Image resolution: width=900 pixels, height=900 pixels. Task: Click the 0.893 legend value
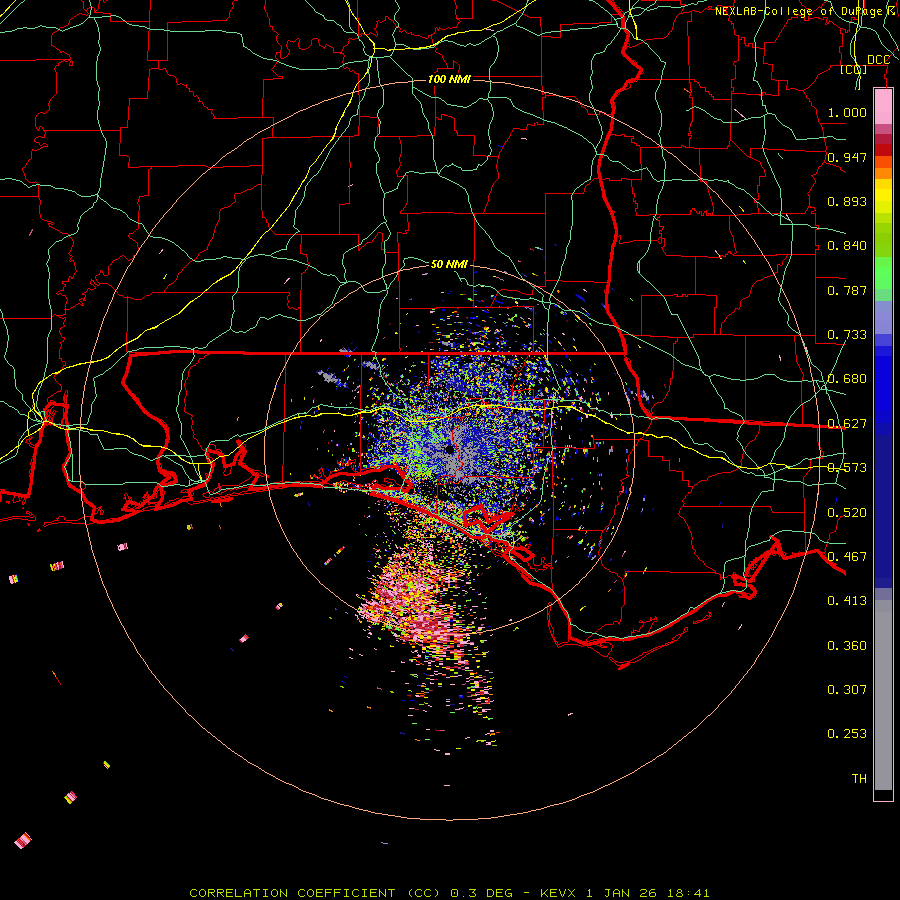(x=847, y=201)
